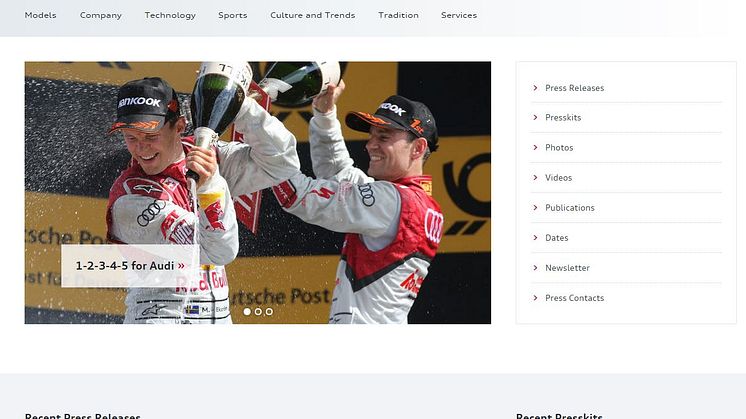Screen dimensions: 746x419
Task: Open the Newsletter link
Action: click(x=567, y=268)
